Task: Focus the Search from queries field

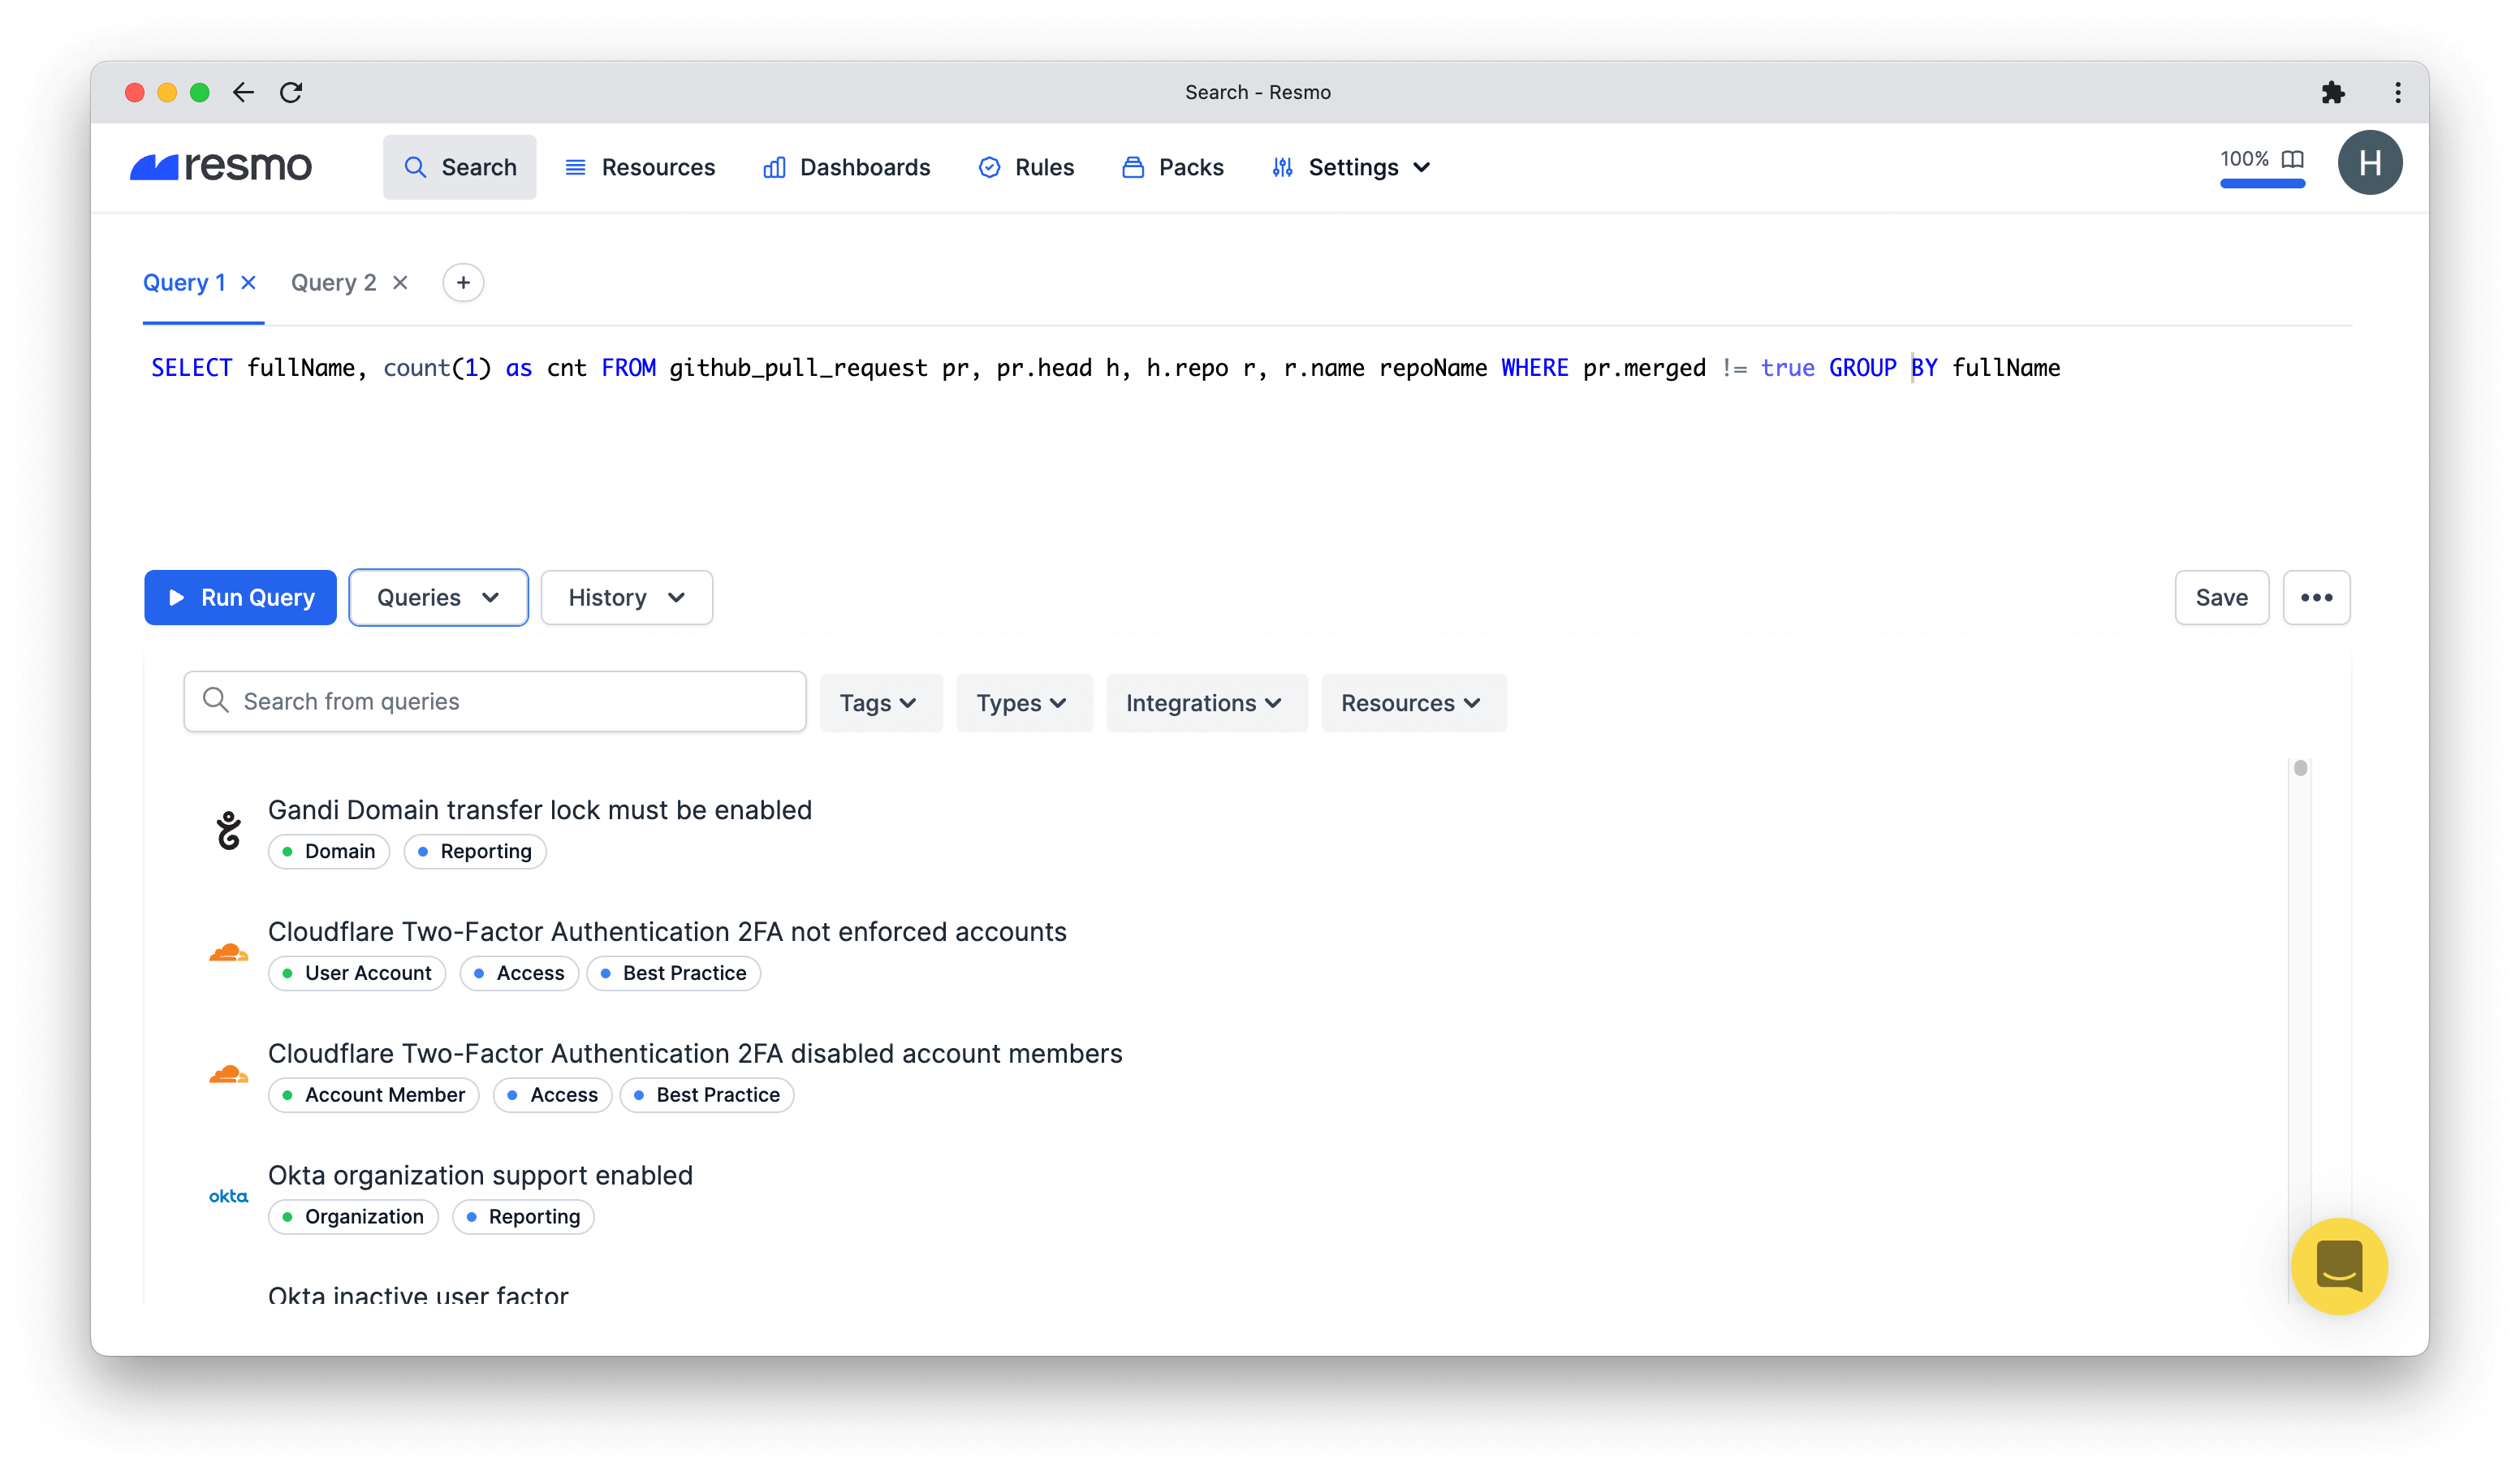Action: (495, 702)
